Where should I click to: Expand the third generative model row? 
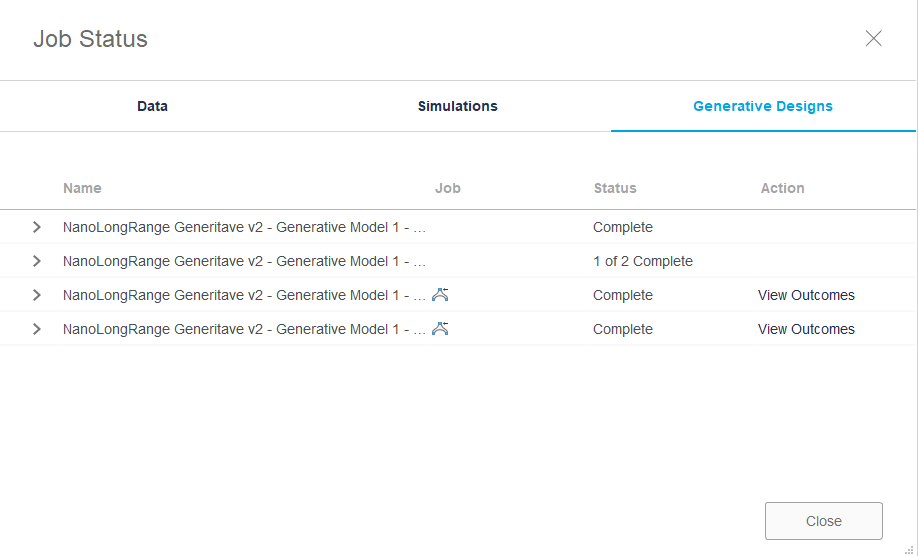(37, 295)
